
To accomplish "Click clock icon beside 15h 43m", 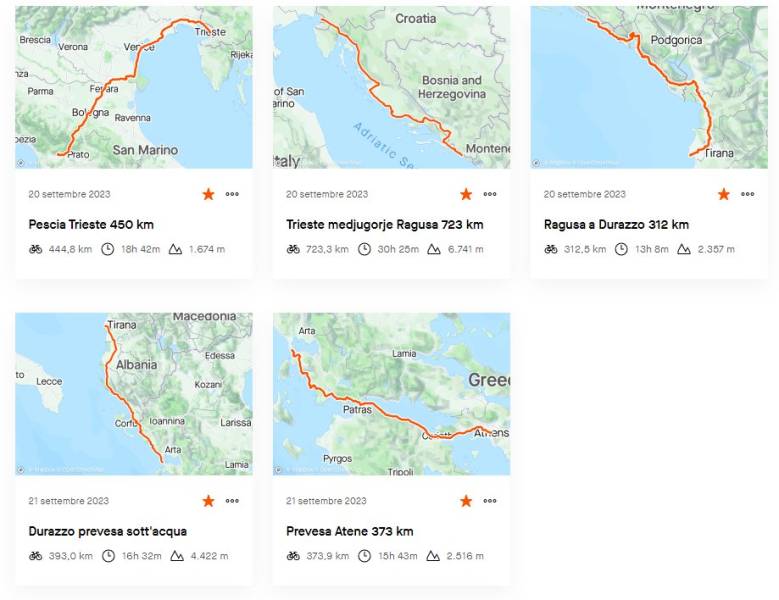I will (x=365, y=556).
